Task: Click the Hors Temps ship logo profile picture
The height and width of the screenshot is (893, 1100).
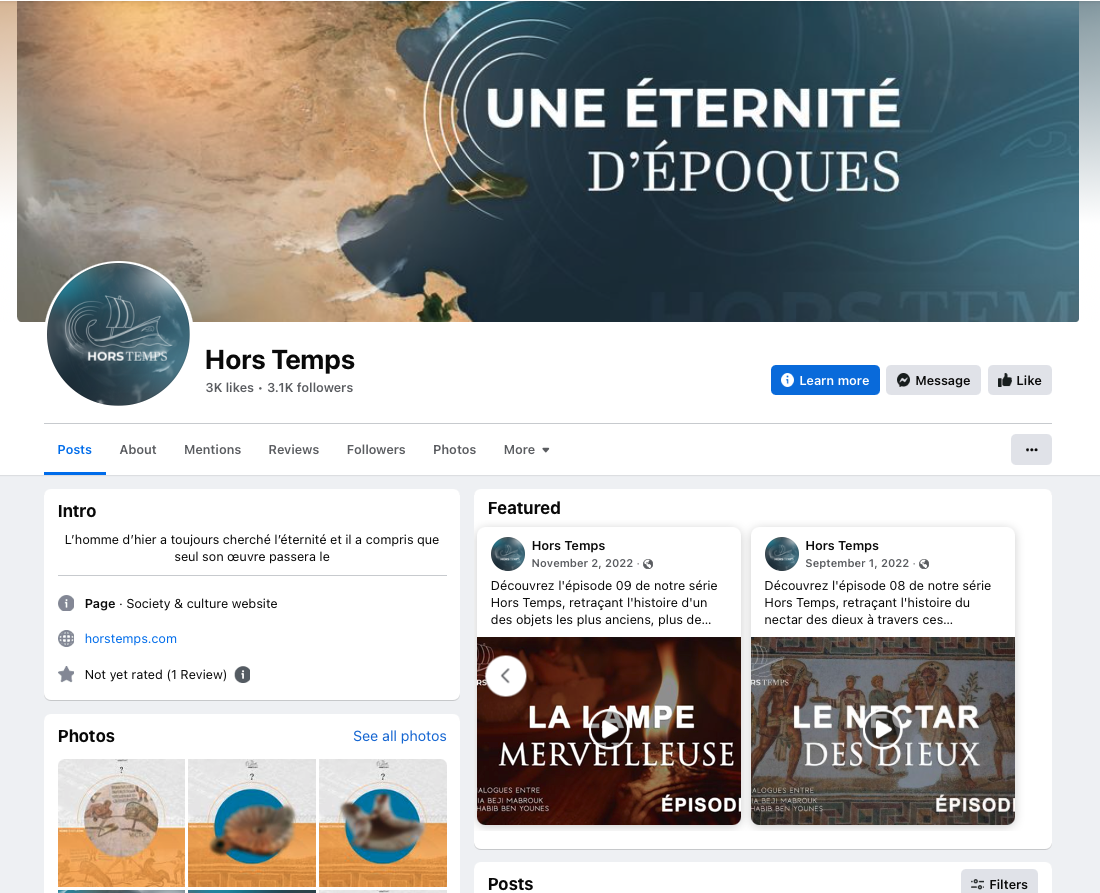Action: point(119,335)
